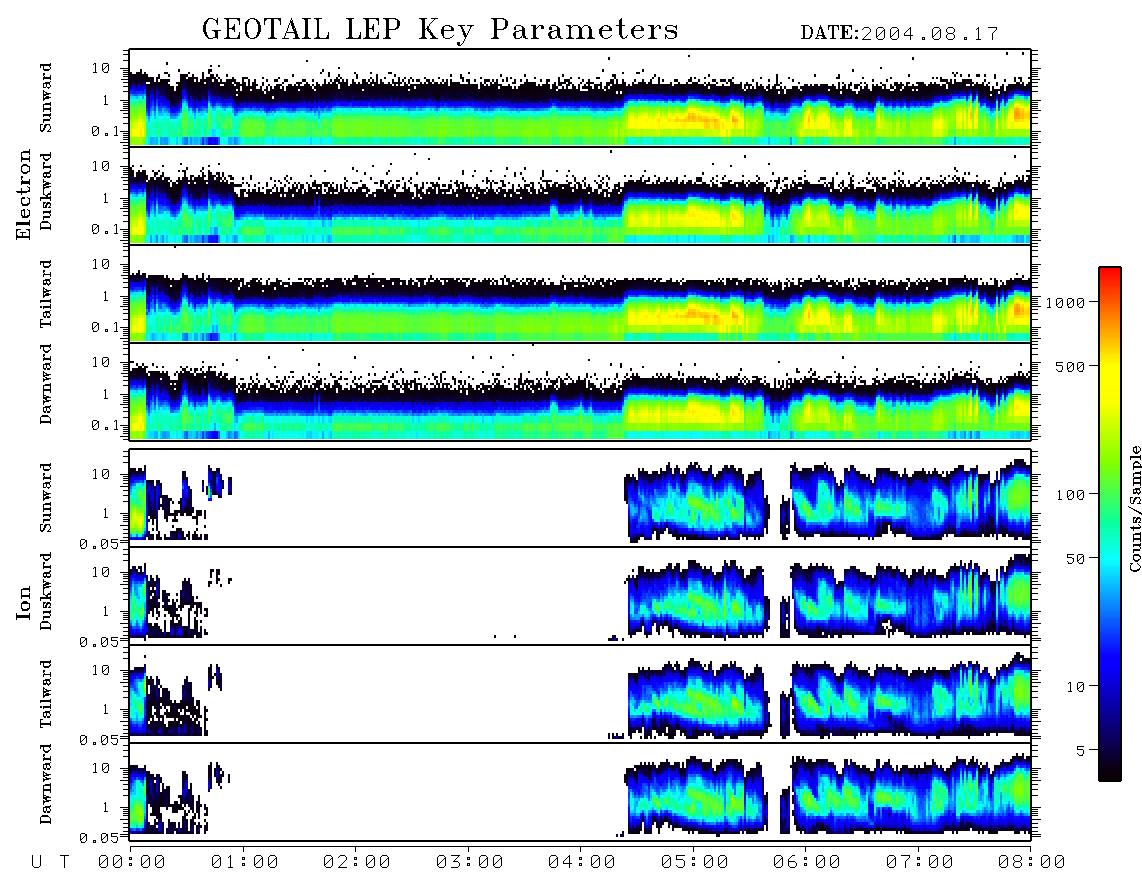Click the Ion Dawnward spectrogram panel
The height and width of the screenshot is (880, 1142).
pyautogui.click(x=580, y=791)
